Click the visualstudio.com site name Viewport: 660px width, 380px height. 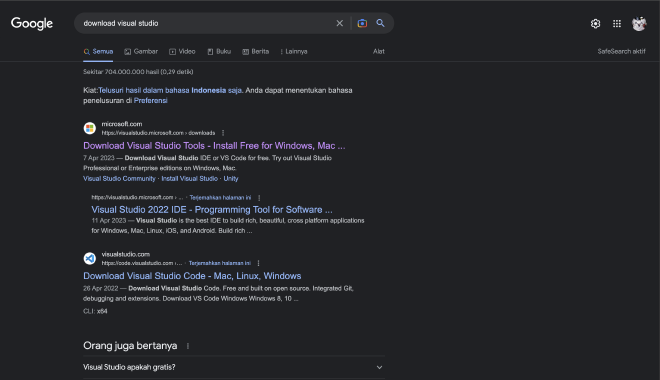[125, 254]
